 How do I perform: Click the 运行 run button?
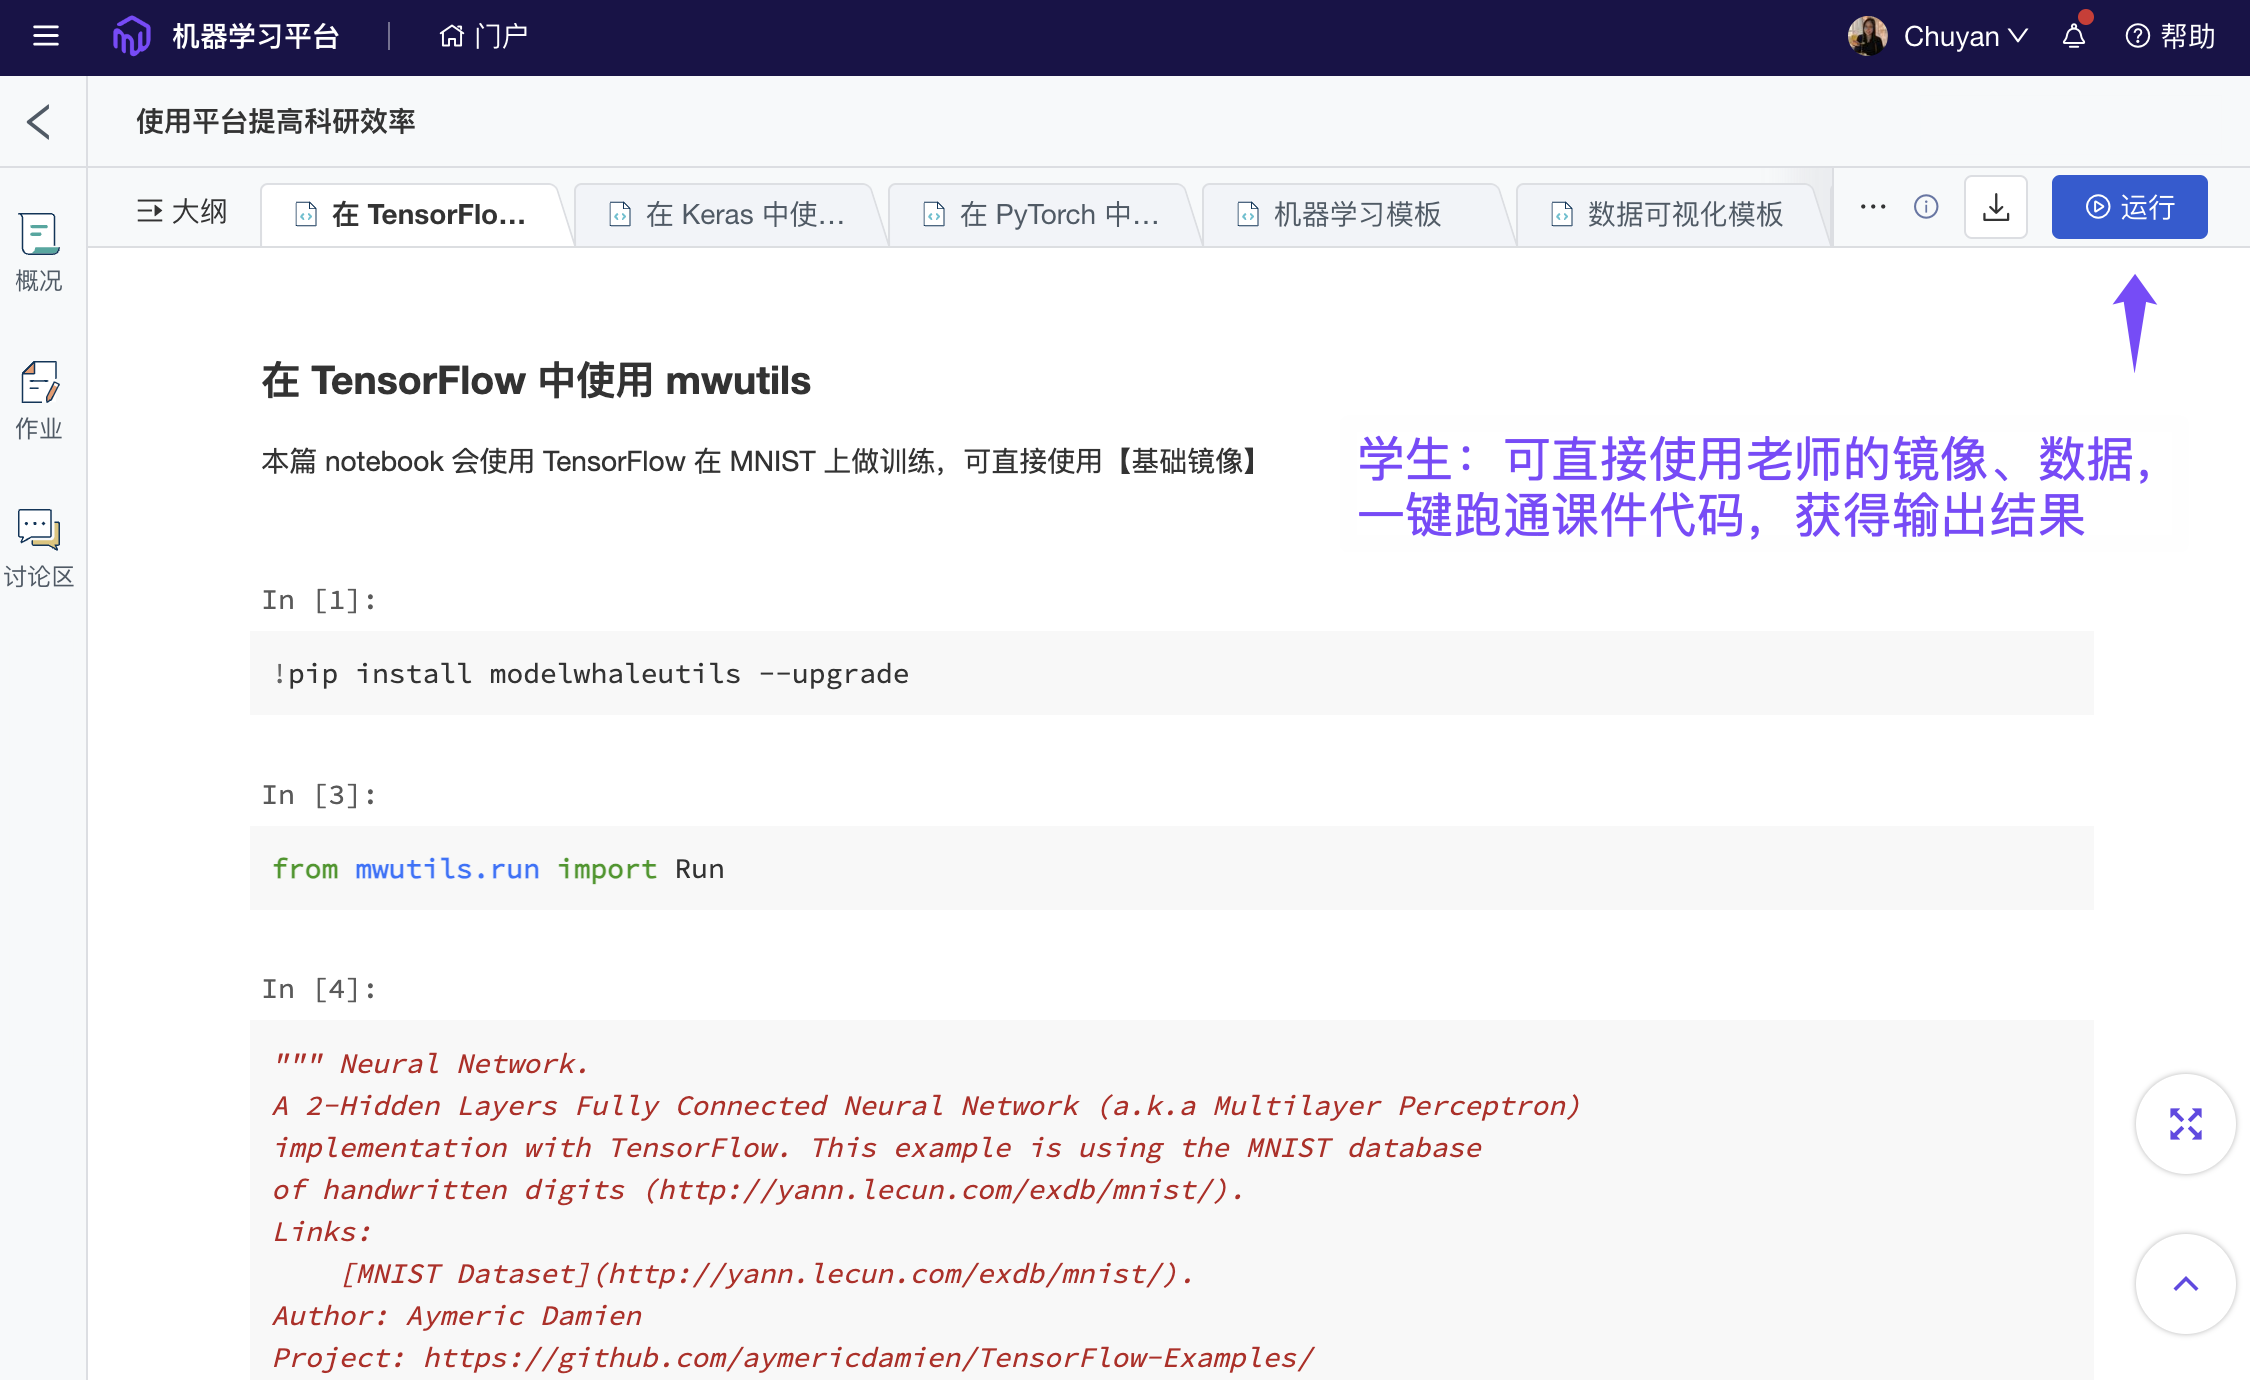tap(2129, 206)
